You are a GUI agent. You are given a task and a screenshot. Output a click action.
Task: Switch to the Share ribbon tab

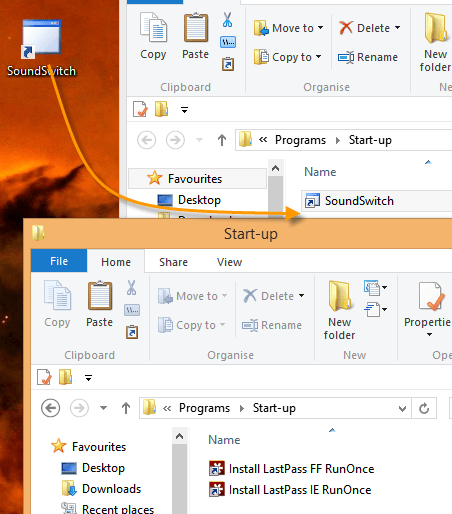point(173,262)
